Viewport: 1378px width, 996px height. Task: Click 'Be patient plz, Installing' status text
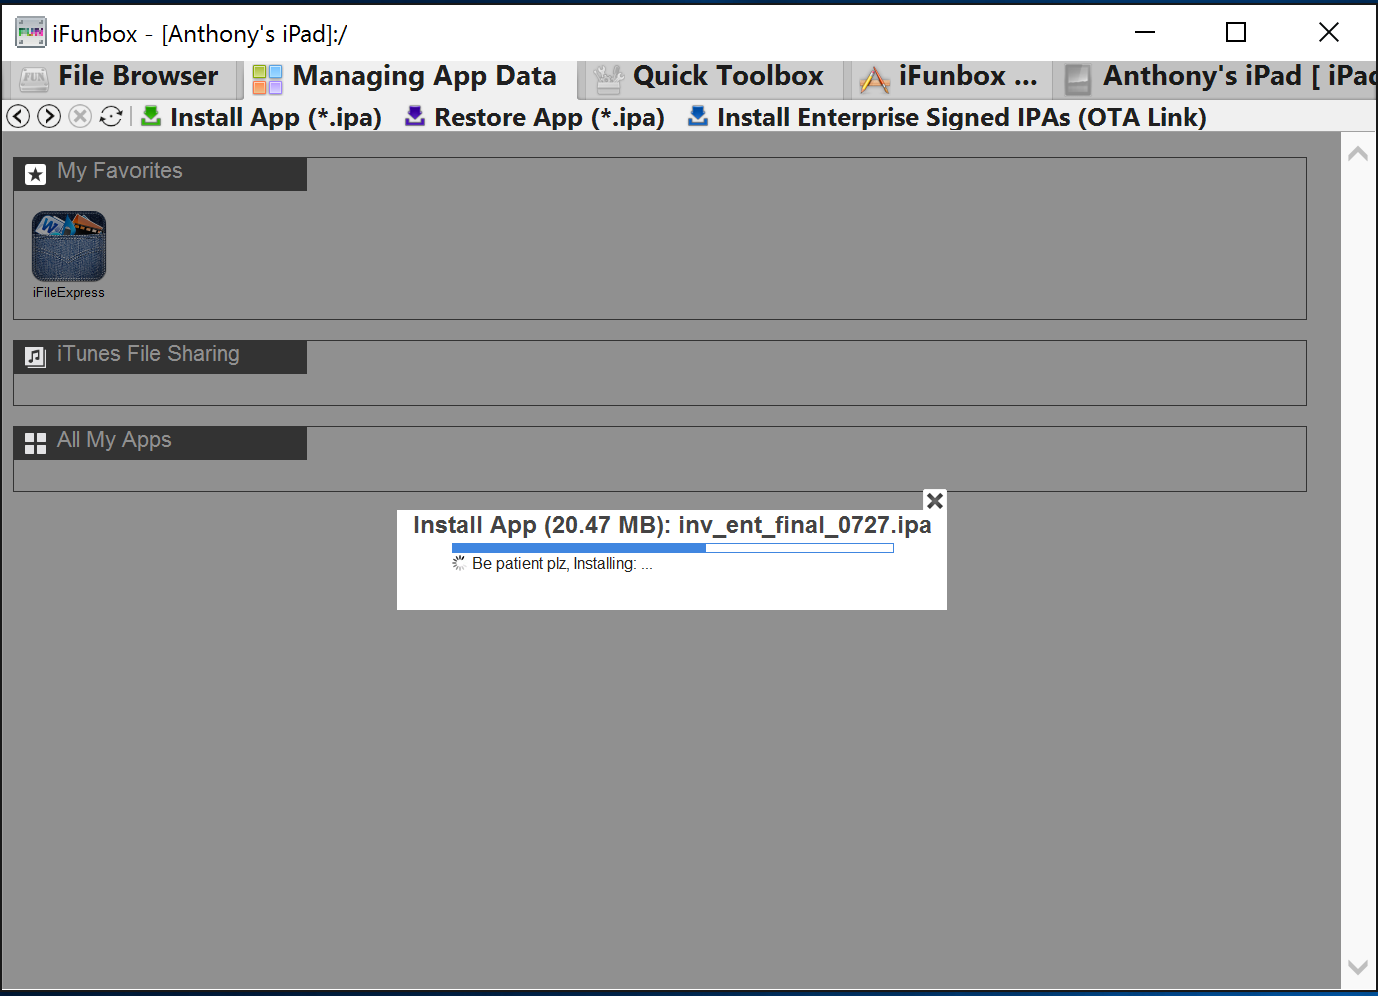coord(562,564)
